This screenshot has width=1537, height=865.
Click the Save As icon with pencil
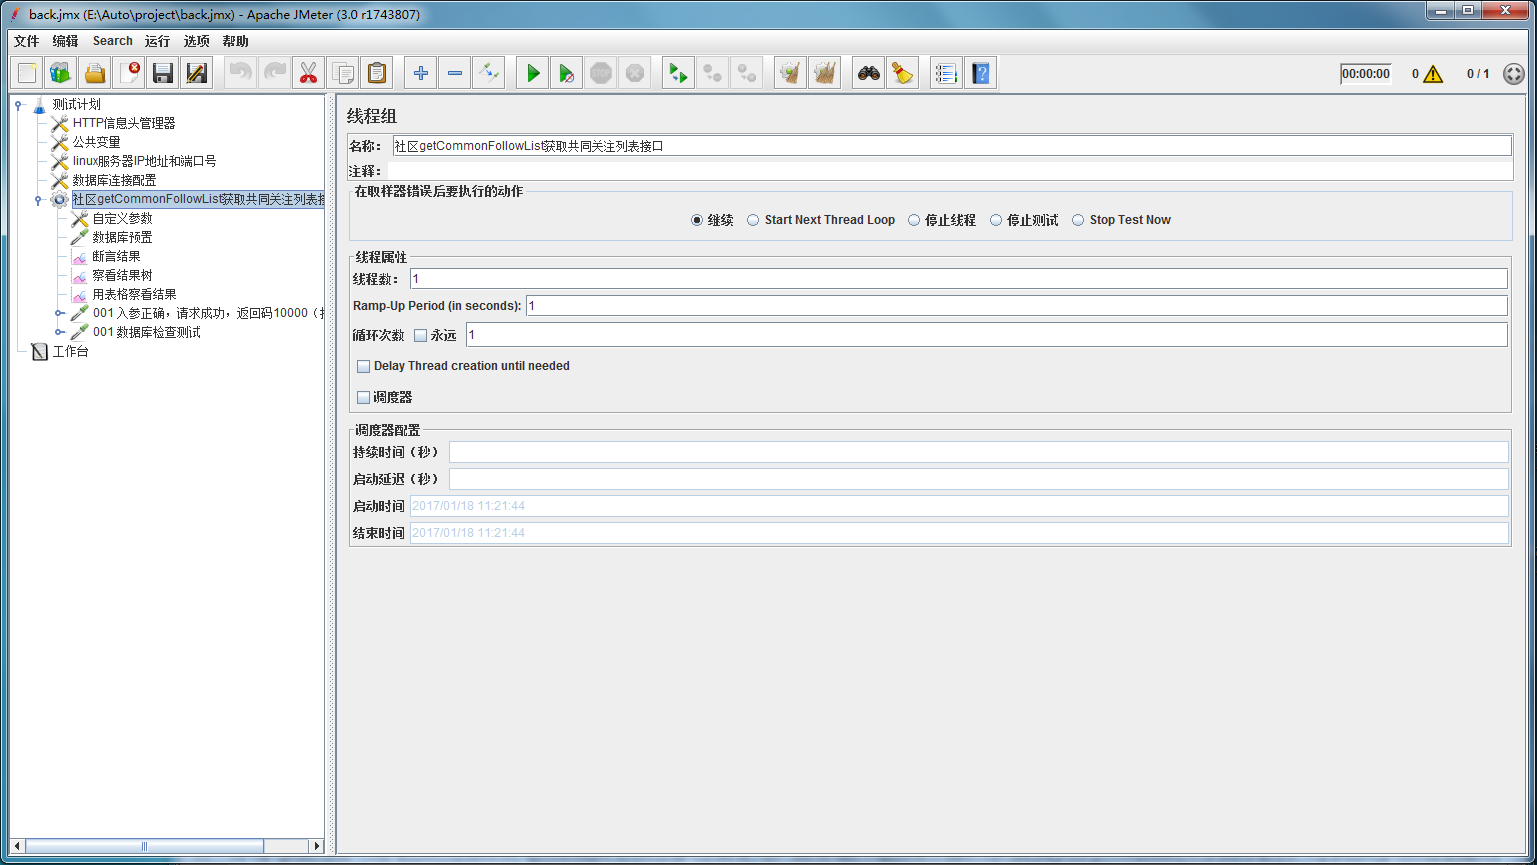(x=197, y=73)
